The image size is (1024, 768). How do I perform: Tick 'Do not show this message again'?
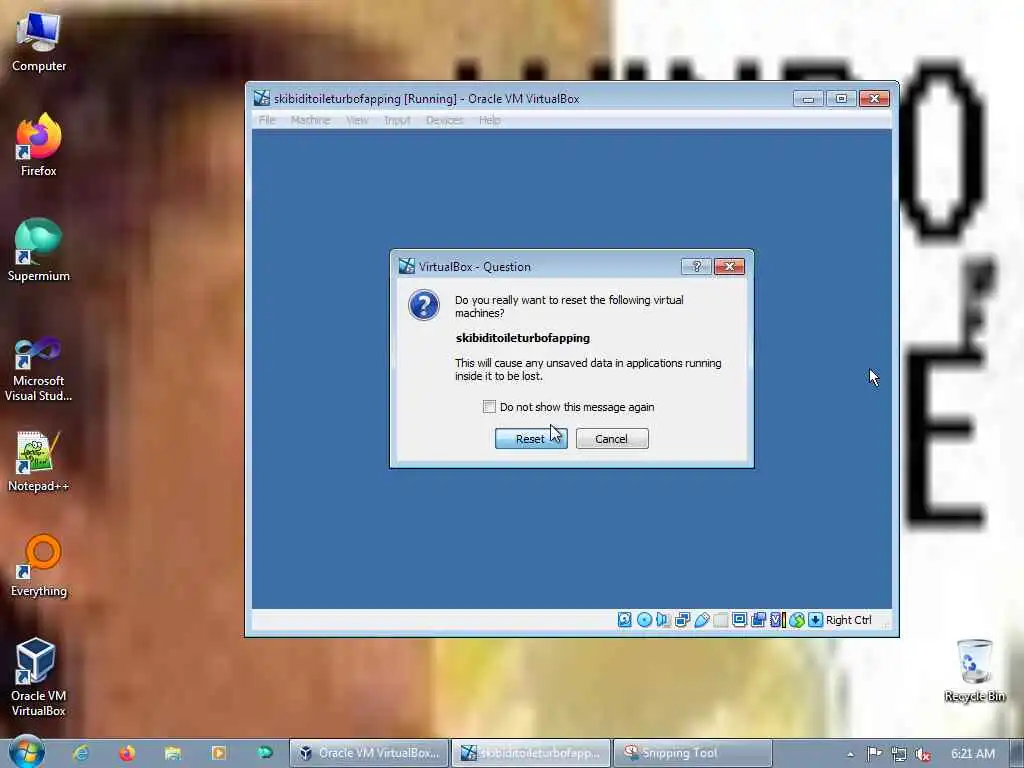pyautogui.click(x=489, y=407)
